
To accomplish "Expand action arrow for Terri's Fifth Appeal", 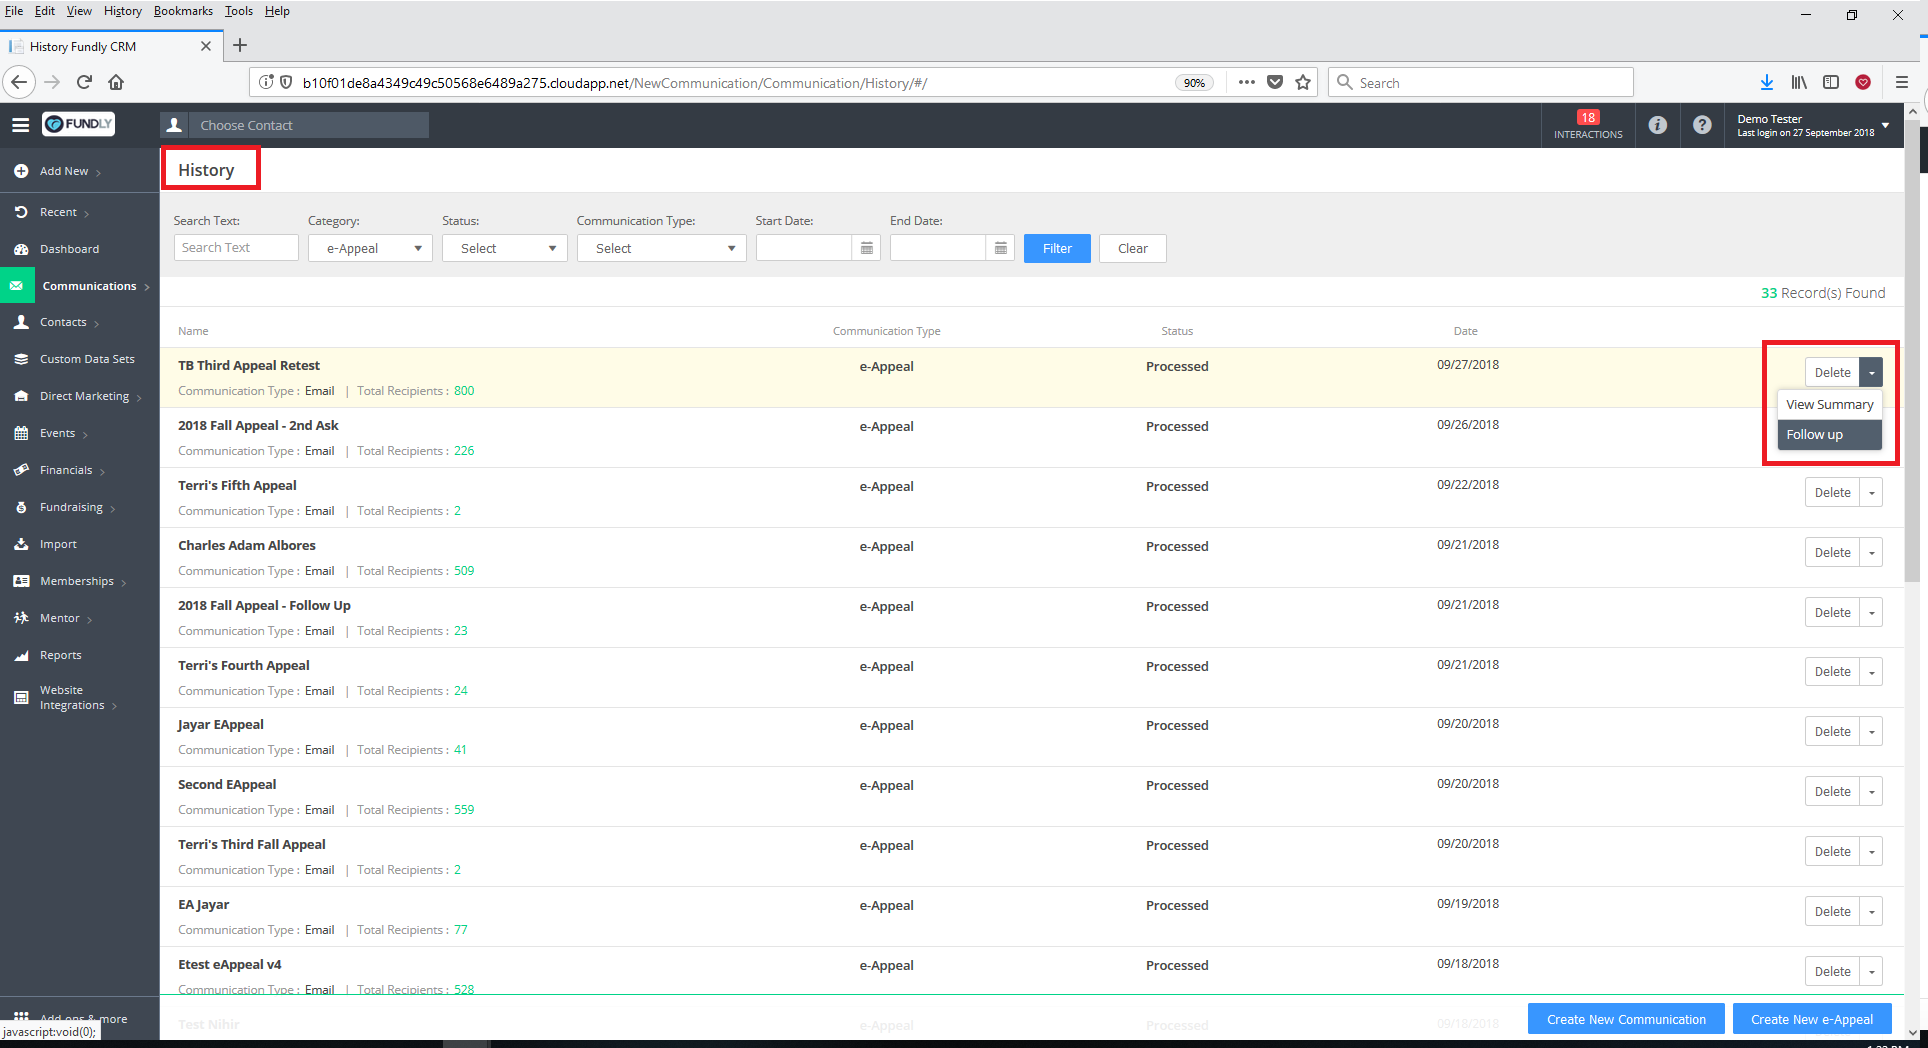I will click(1871, 493).
